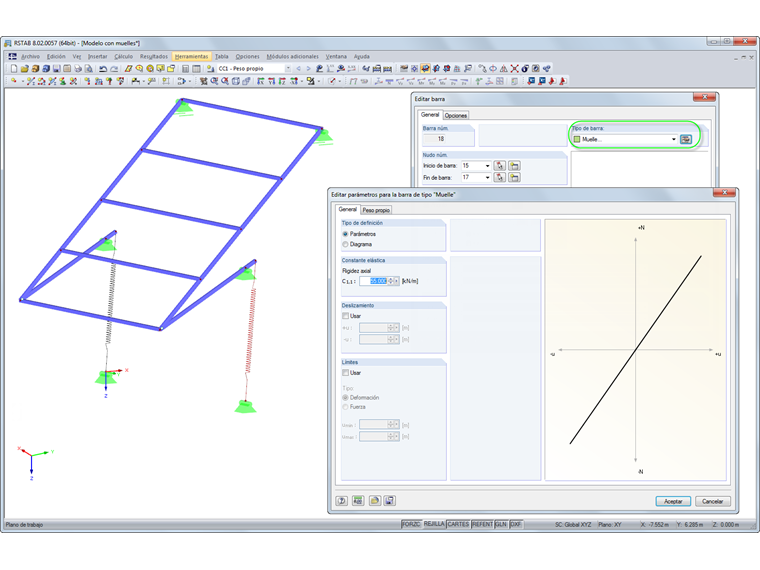Click the Print icon in toolbar
Screen dimensions: 760x570
pos(78,69)
